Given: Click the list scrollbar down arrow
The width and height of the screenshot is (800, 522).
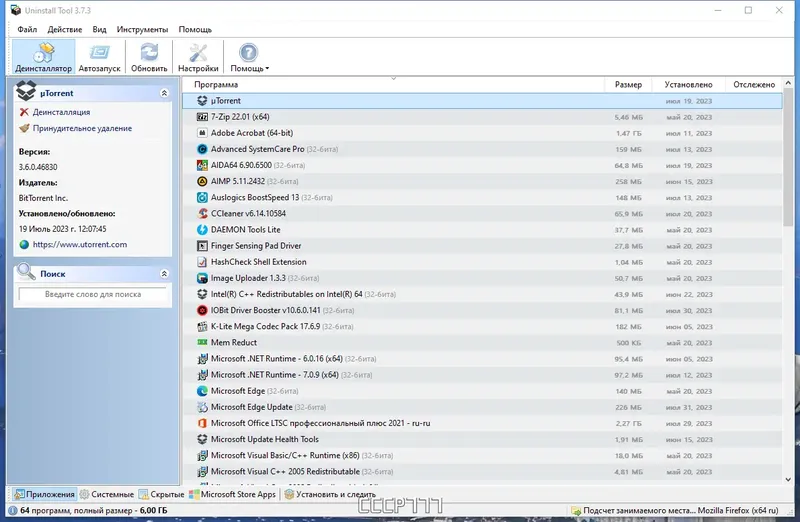Looking at the screenshot, I should pyautogui.click(x=788, y=480).
